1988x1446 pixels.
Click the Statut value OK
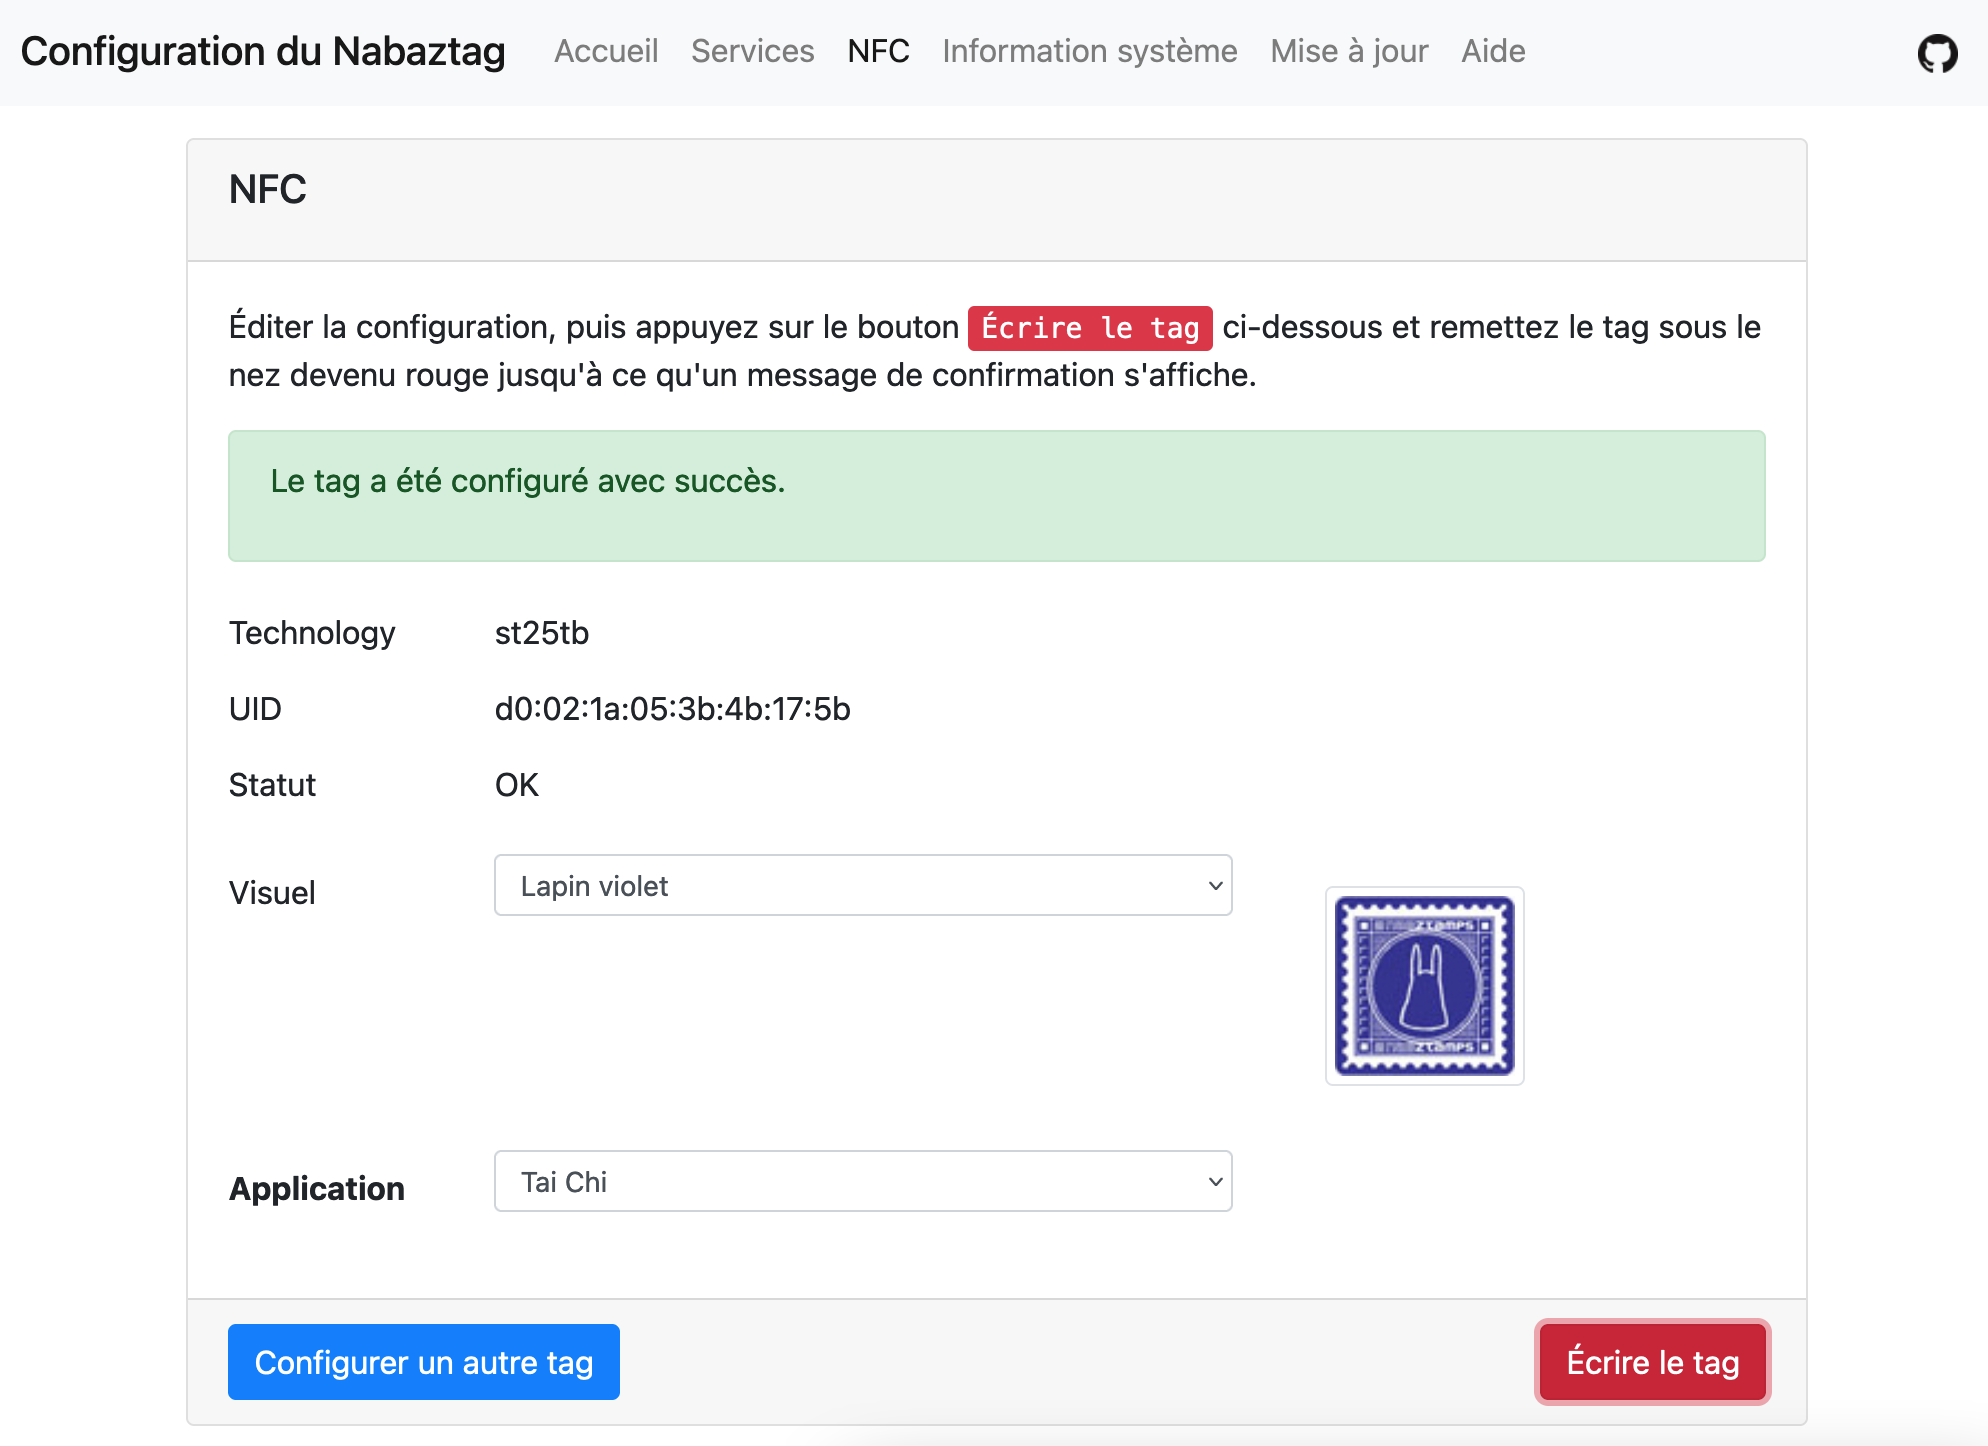(x=517, y=785)
